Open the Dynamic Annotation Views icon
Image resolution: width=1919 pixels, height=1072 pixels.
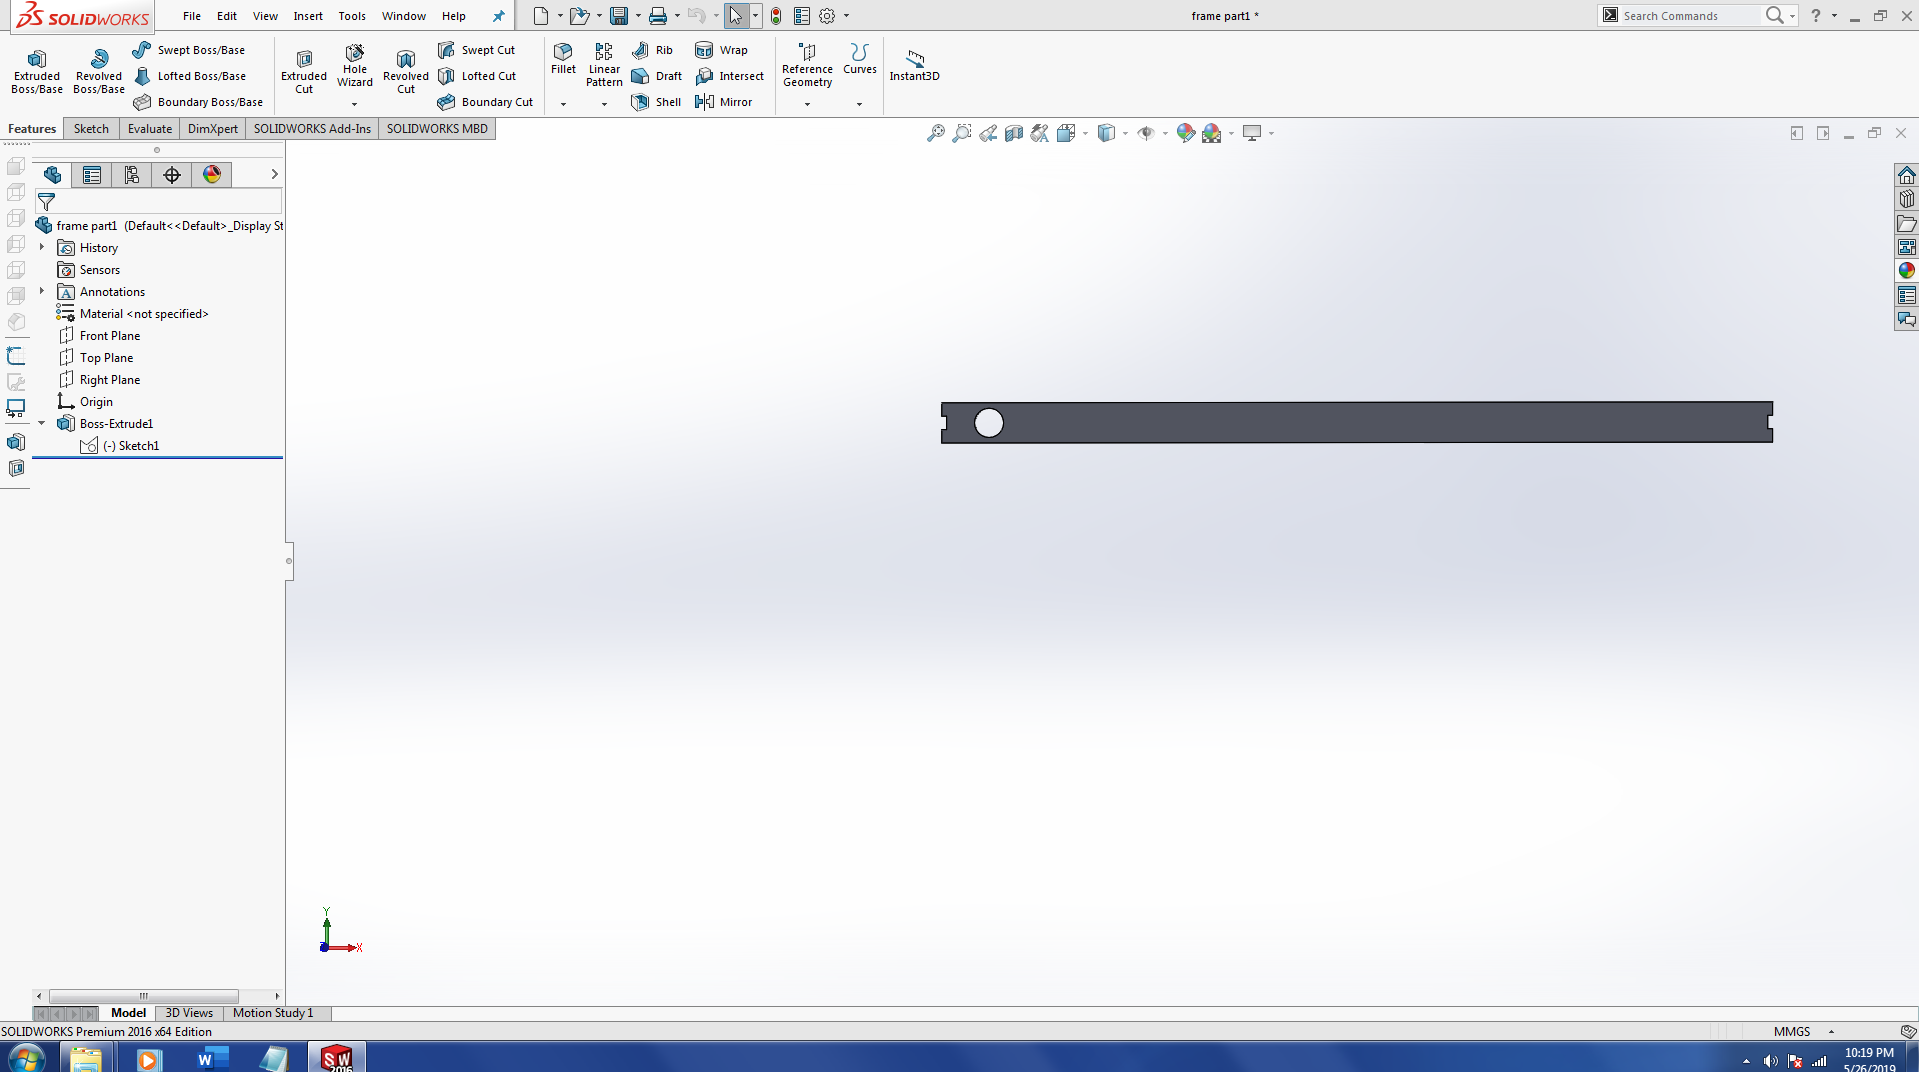click(x=1040, y=133)
